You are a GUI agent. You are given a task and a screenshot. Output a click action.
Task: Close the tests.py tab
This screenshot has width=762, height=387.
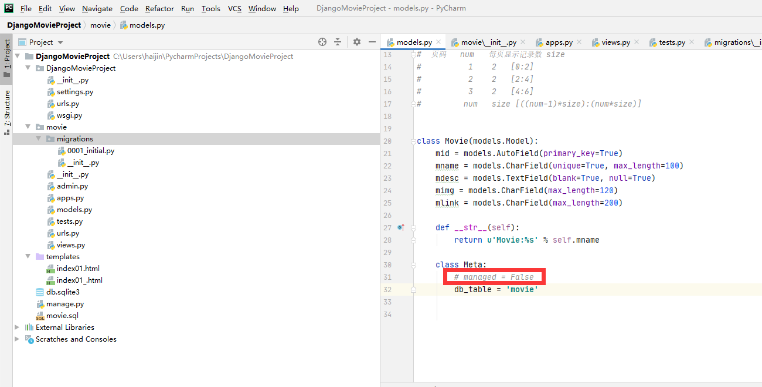(692, 42)
